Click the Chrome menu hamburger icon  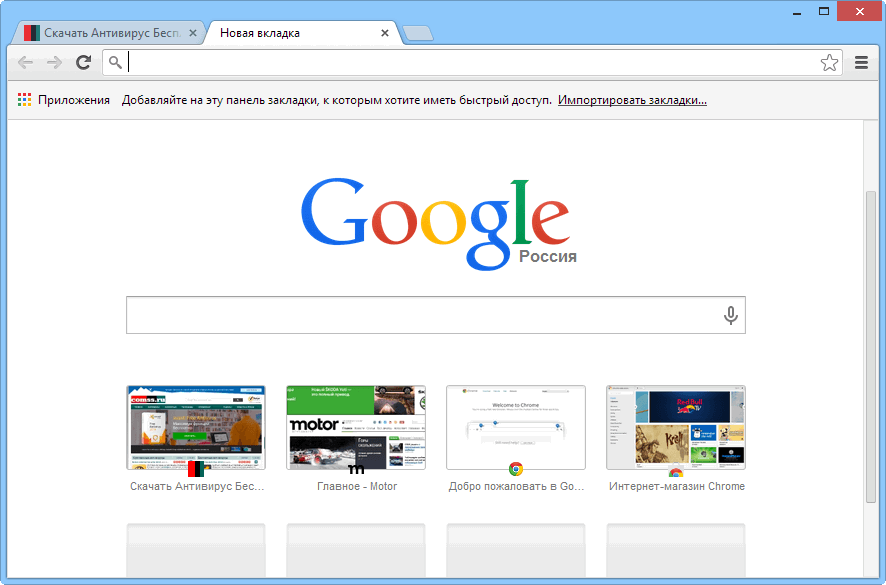click(x=861, y=62)
